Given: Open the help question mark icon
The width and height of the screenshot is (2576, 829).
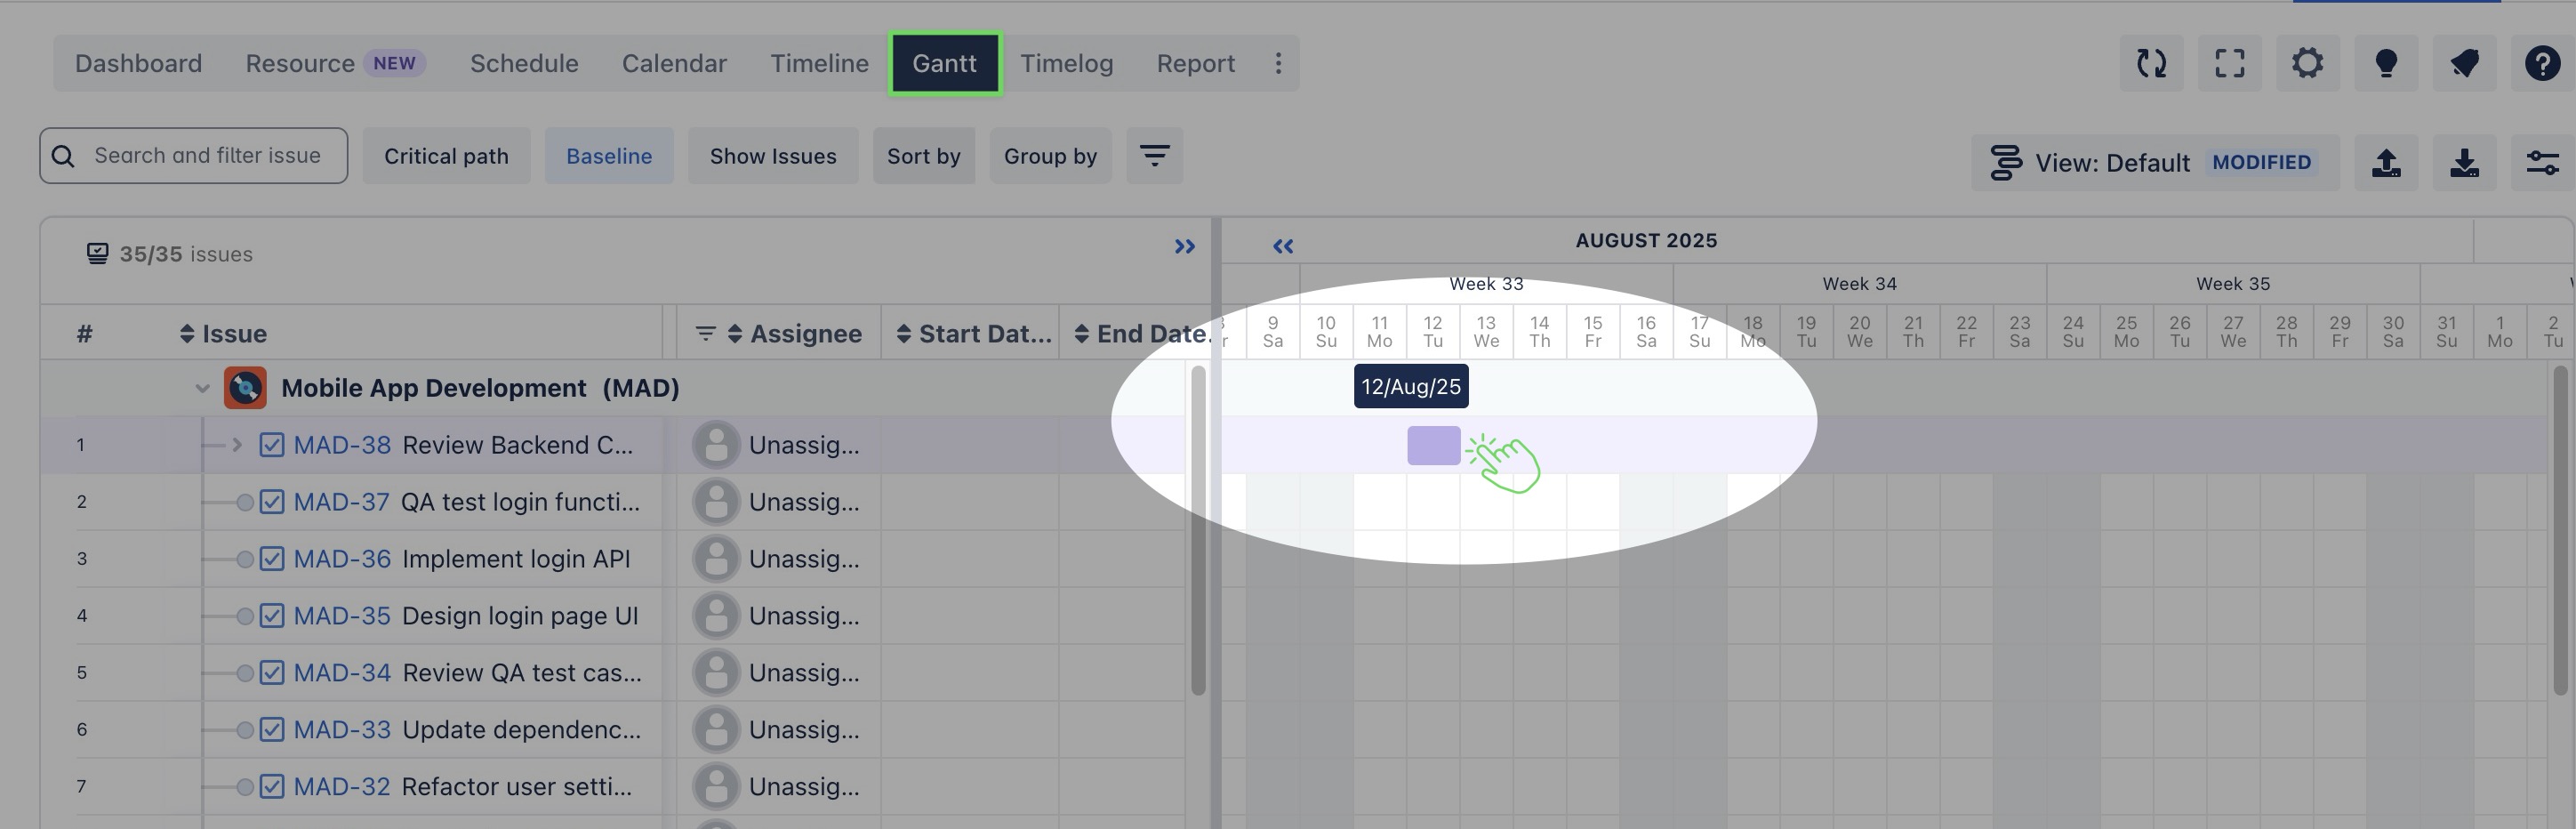Looking at the screenshot, I should [x=2542, y=64].
